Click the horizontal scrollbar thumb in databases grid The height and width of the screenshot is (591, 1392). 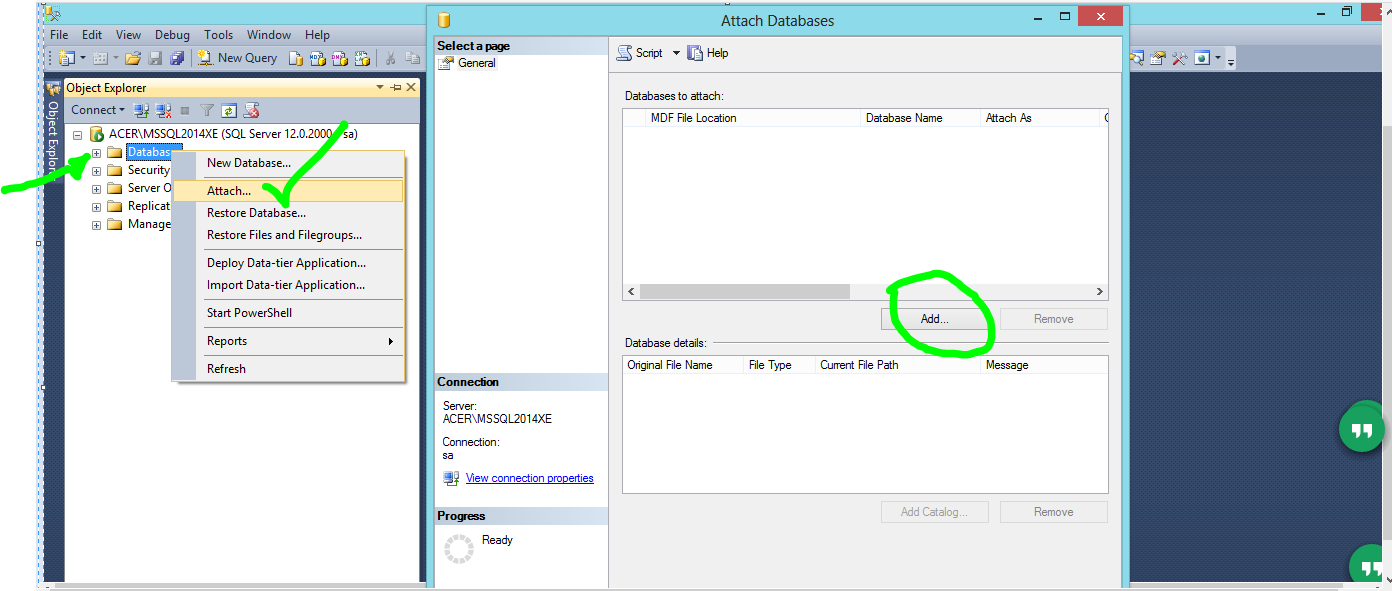coord(745,292)
